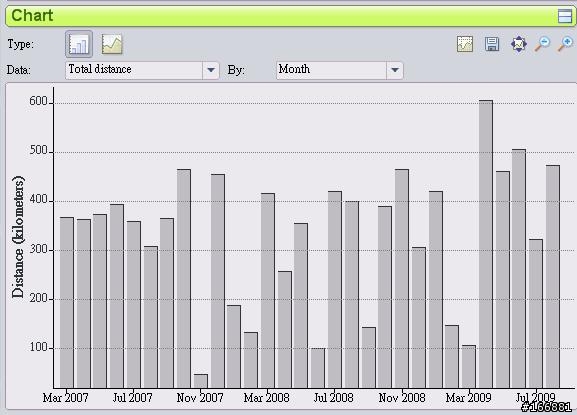The width and height of the screenshot is (577, 415).
Task: Open the Total distance data dropdown
Action: [210, 70]
